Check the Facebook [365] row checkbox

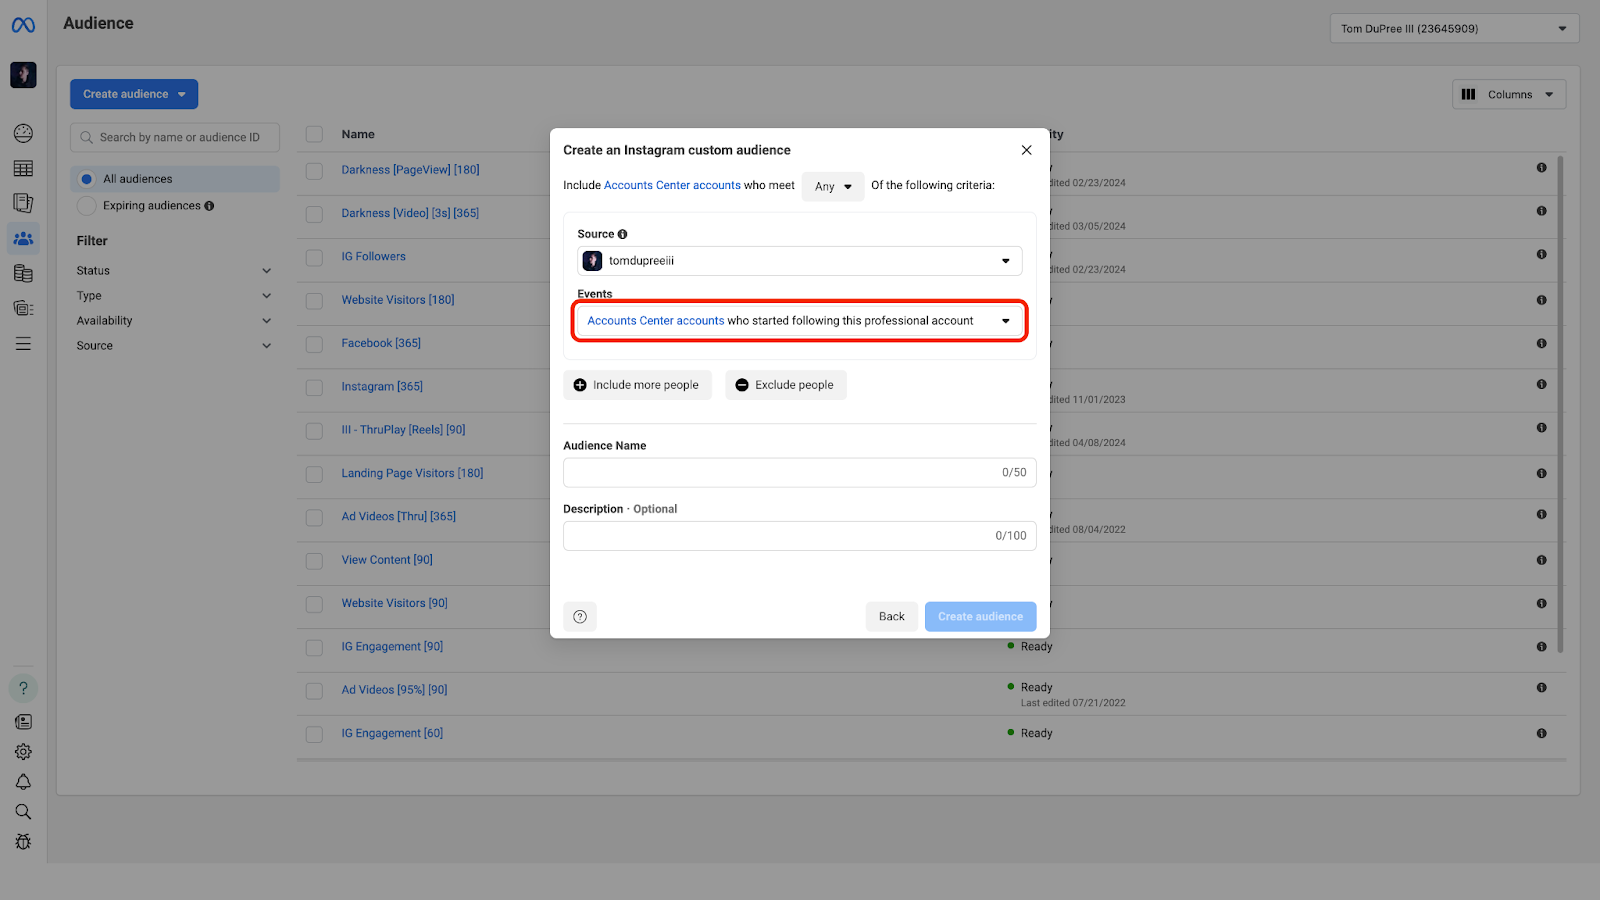[314, 344]
